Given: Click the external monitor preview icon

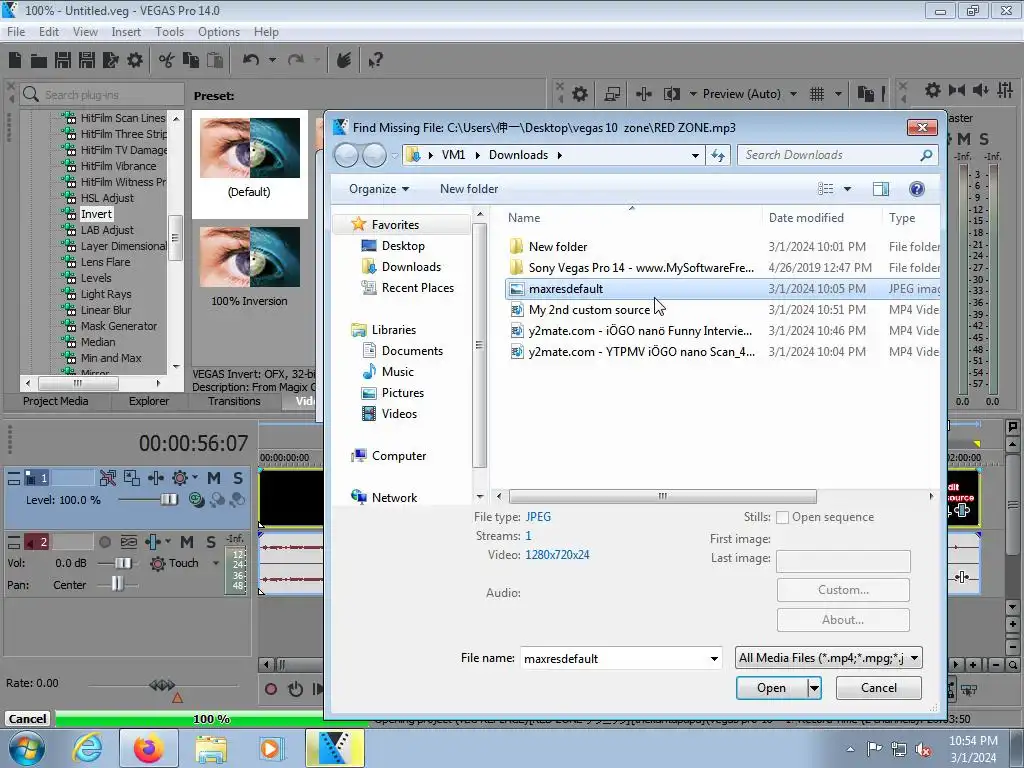Looking at the screenshot, I should (612, 94).
